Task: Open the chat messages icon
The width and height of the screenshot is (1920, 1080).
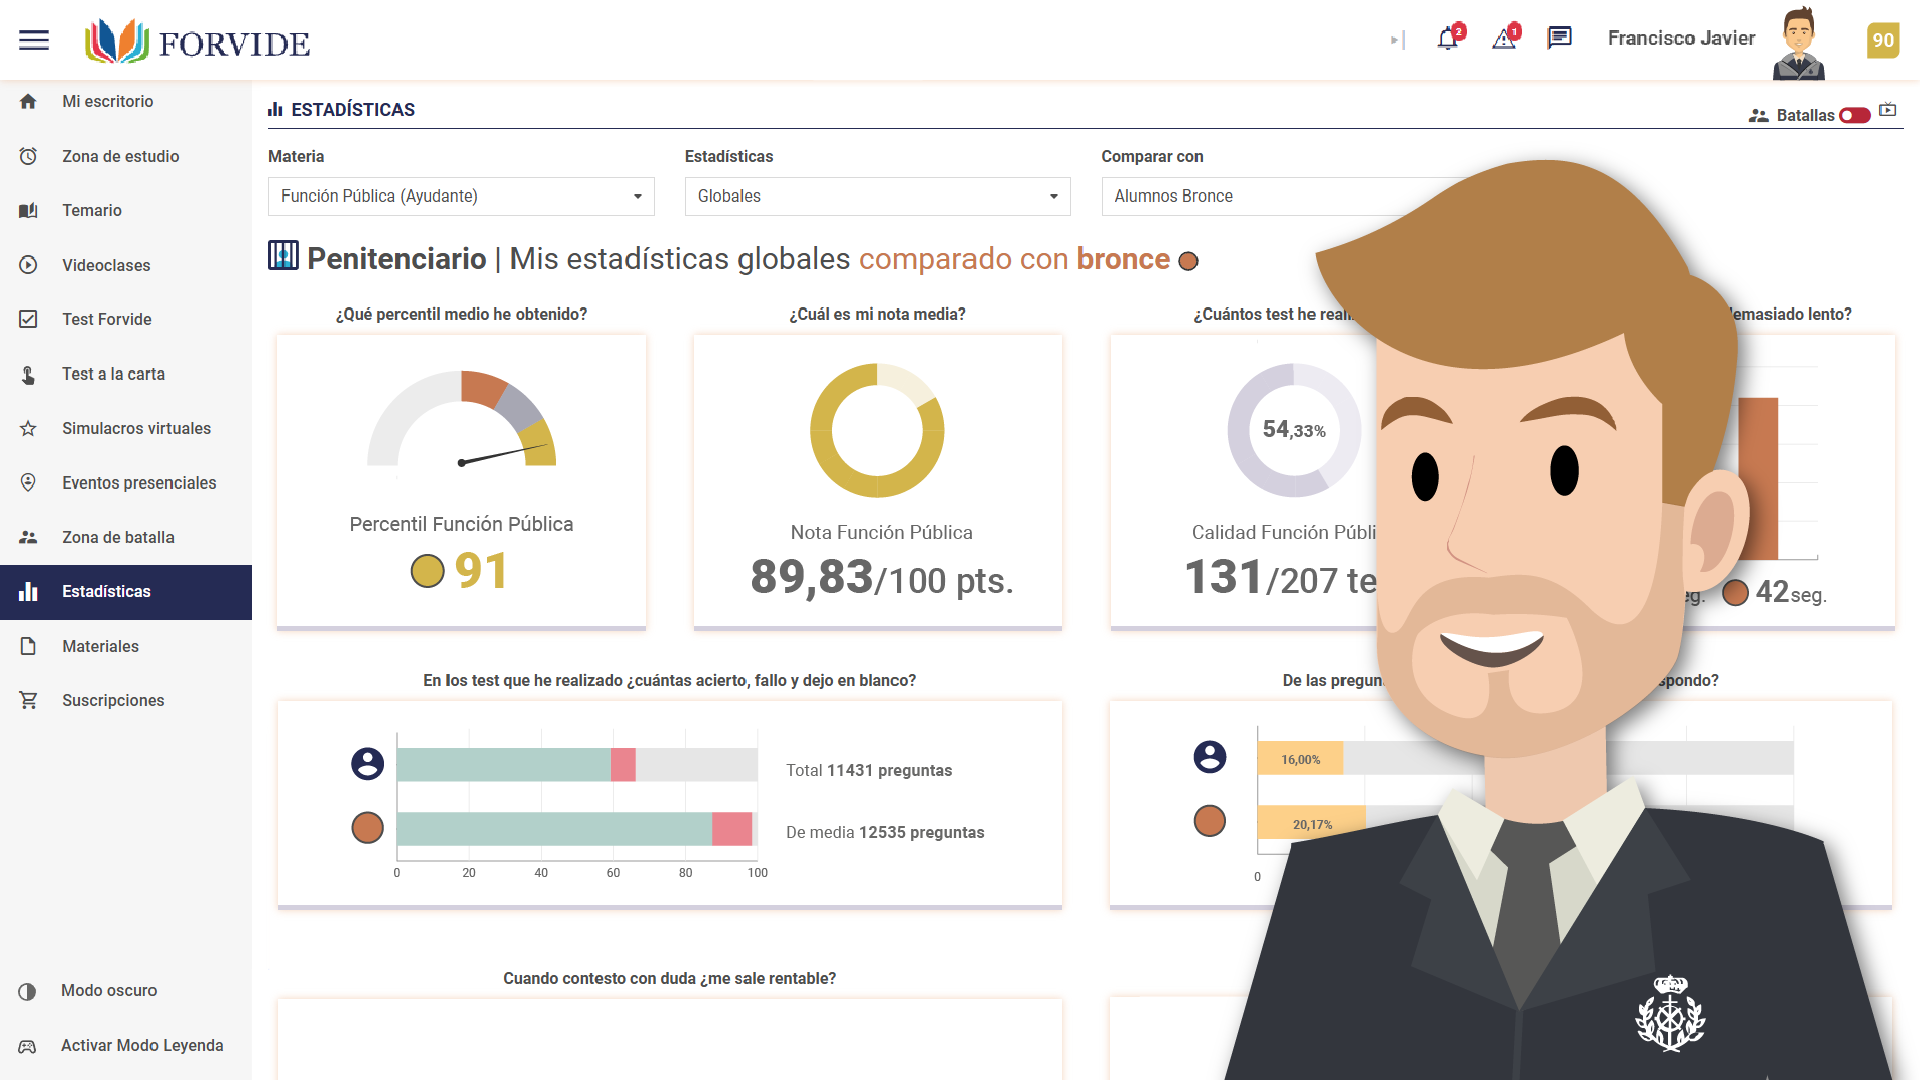Action: (1559, 38)
